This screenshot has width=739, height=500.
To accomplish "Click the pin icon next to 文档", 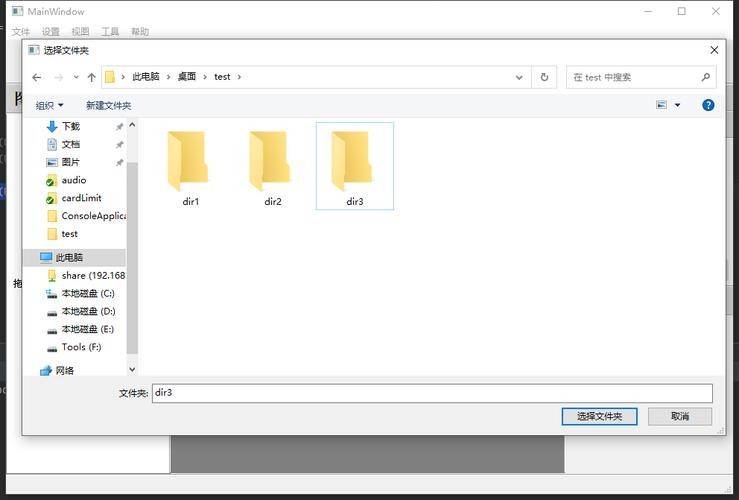I will pos(120,144).
